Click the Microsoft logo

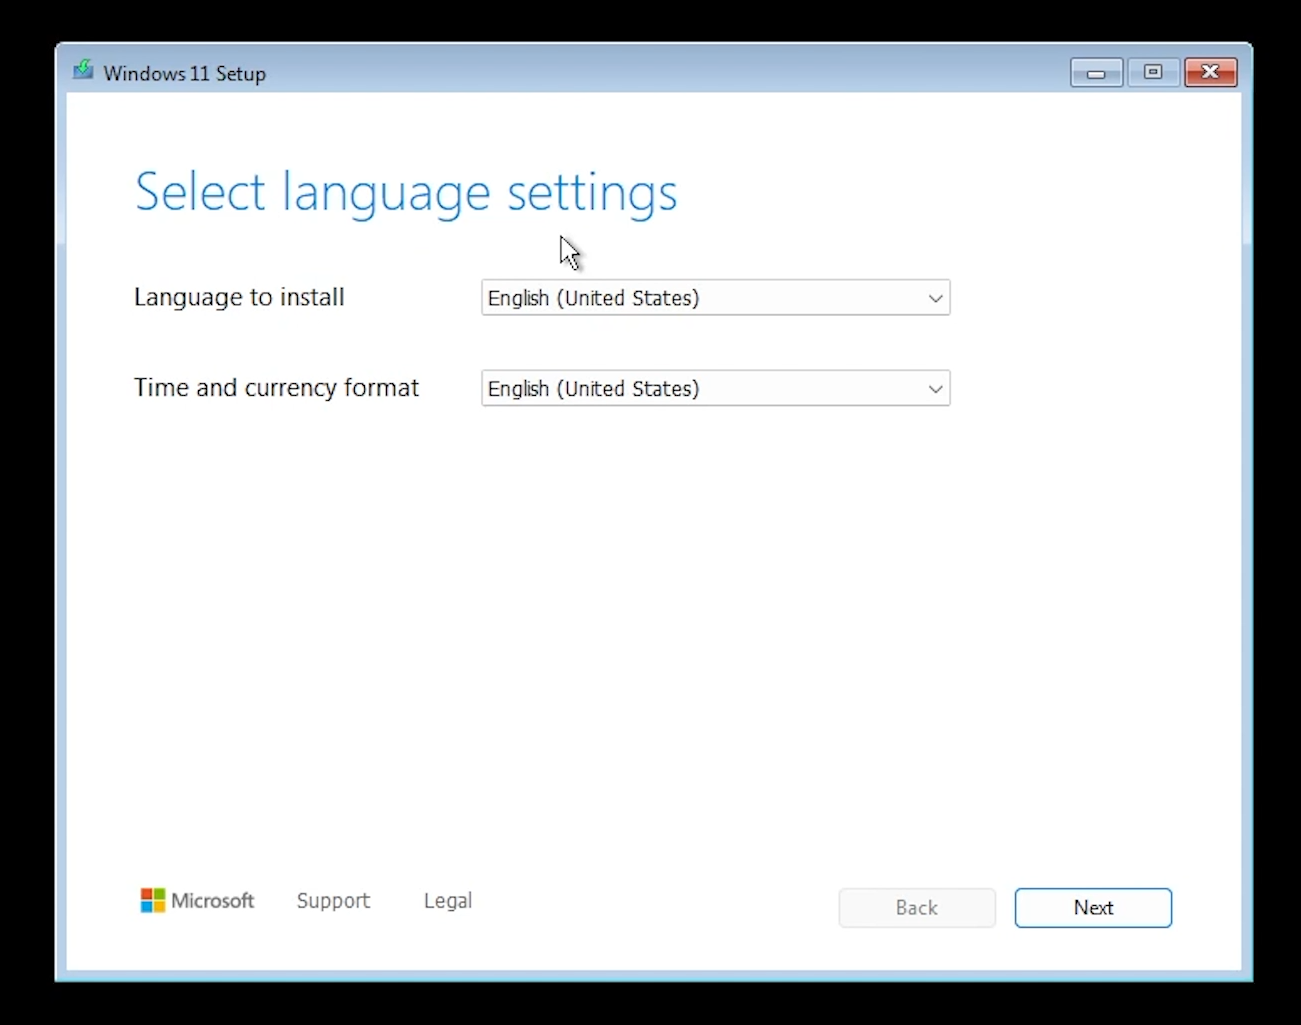click(197, 900)
